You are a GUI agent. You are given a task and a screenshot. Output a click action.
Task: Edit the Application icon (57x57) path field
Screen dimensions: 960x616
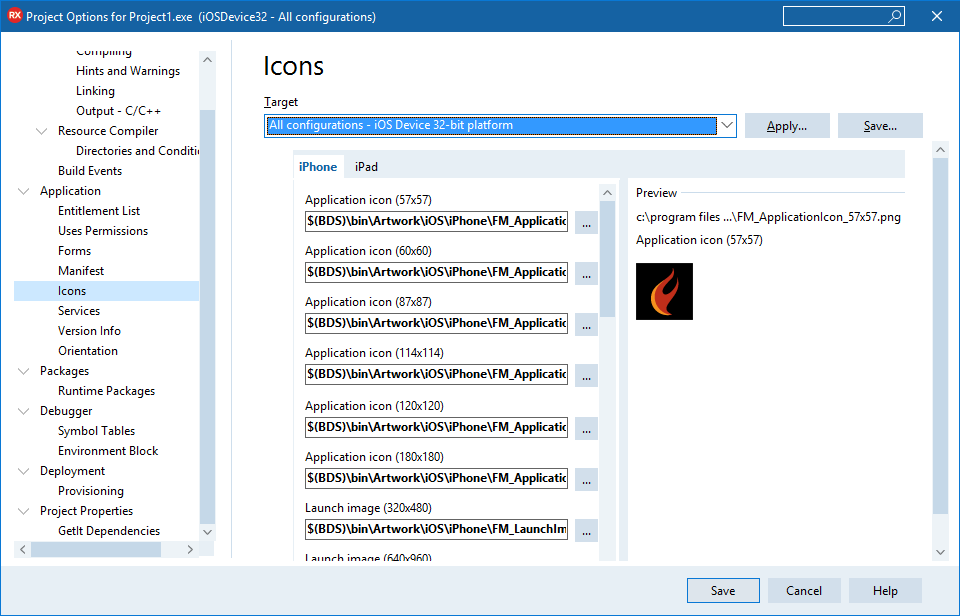[437, 221]
